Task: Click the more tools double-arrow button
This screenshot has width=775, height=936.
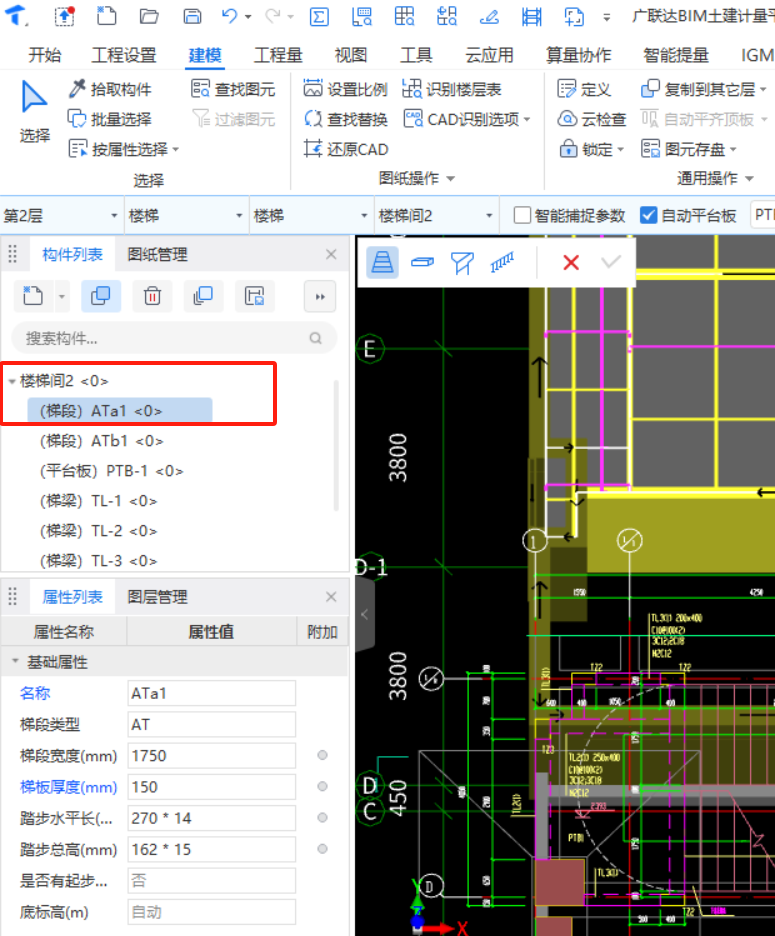Action: coord(320,296)
